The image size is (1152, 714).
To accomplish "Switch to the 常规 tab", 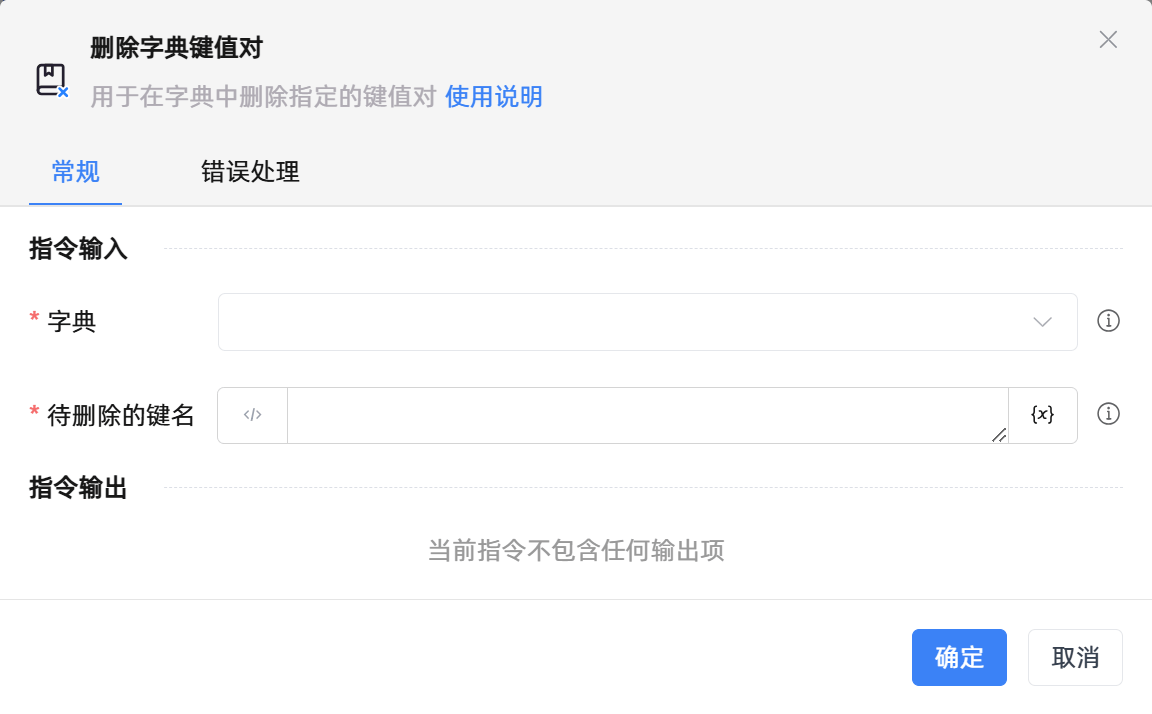I will (75, 172).
